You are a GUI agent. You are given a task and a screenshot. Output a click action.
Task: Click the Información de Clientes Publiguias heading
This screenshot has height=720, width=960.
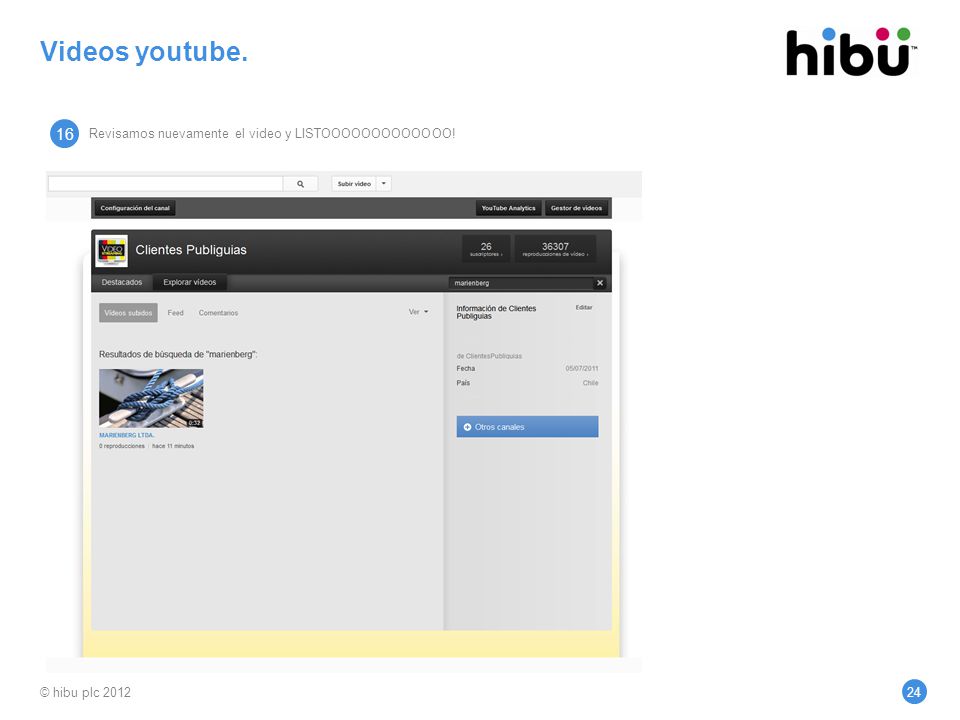[x=496, y=312]
